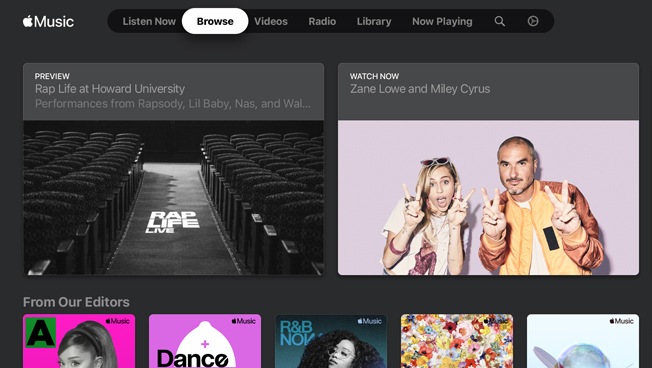Open the Dance playlist cover

(x=205, y=341)
